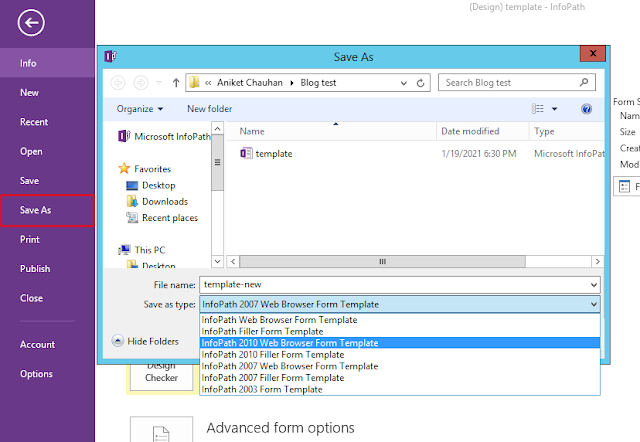The height and width of the screenshot is (442, 640).
Task: Click the folder icon in the address bar
Action: click(x=194, y=82)
